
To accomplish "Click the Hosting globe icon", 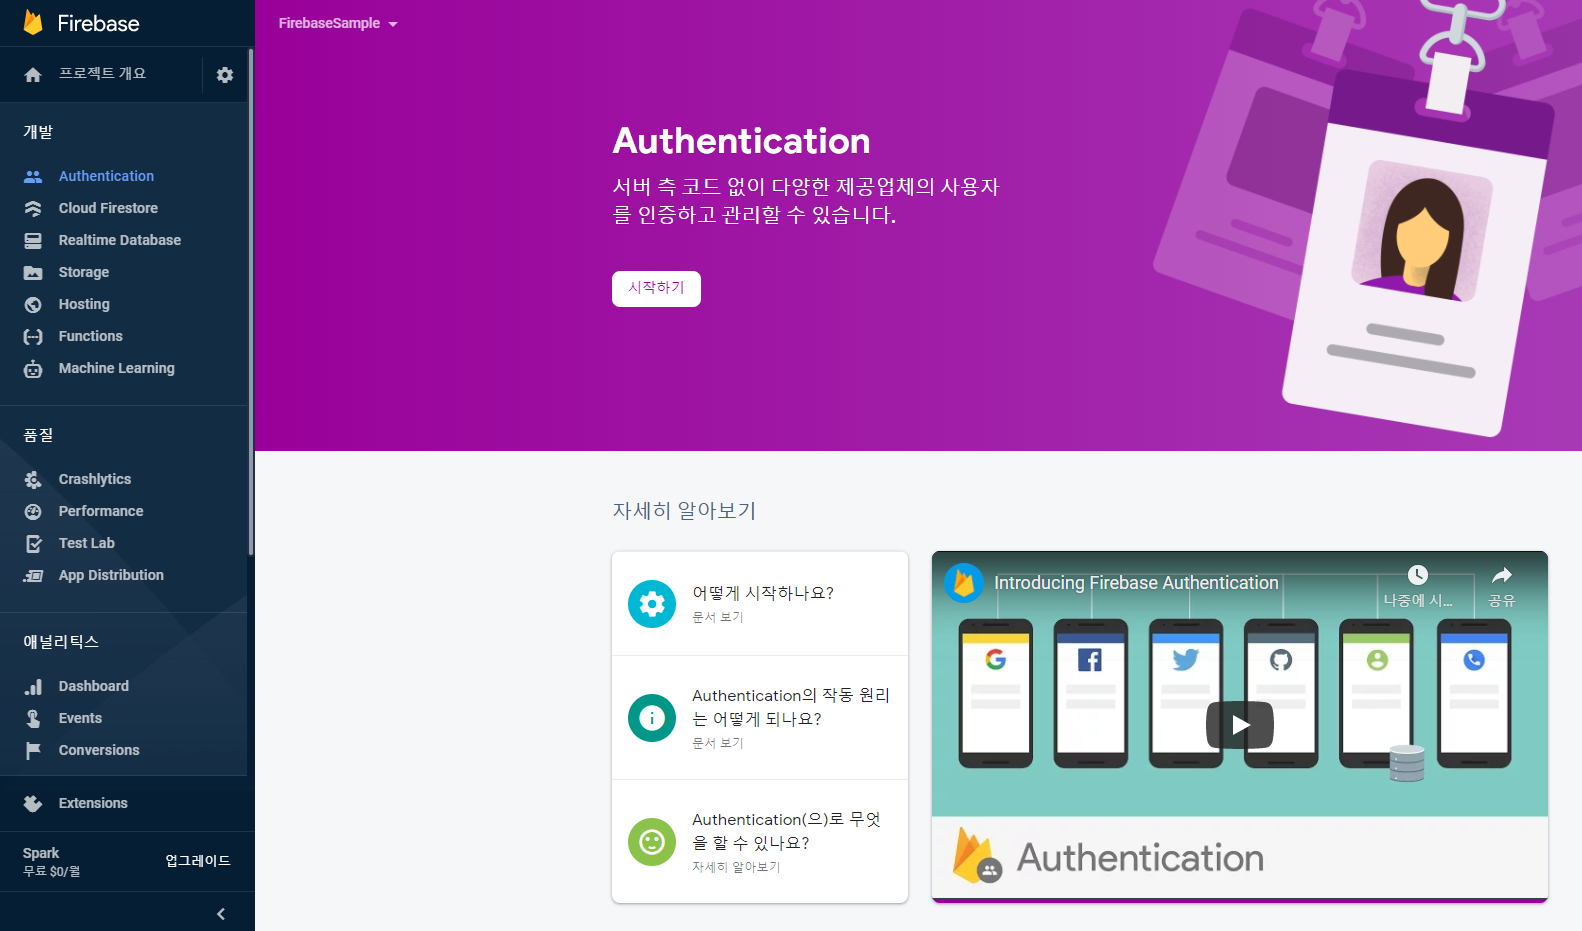I will [x=33, y=304].
